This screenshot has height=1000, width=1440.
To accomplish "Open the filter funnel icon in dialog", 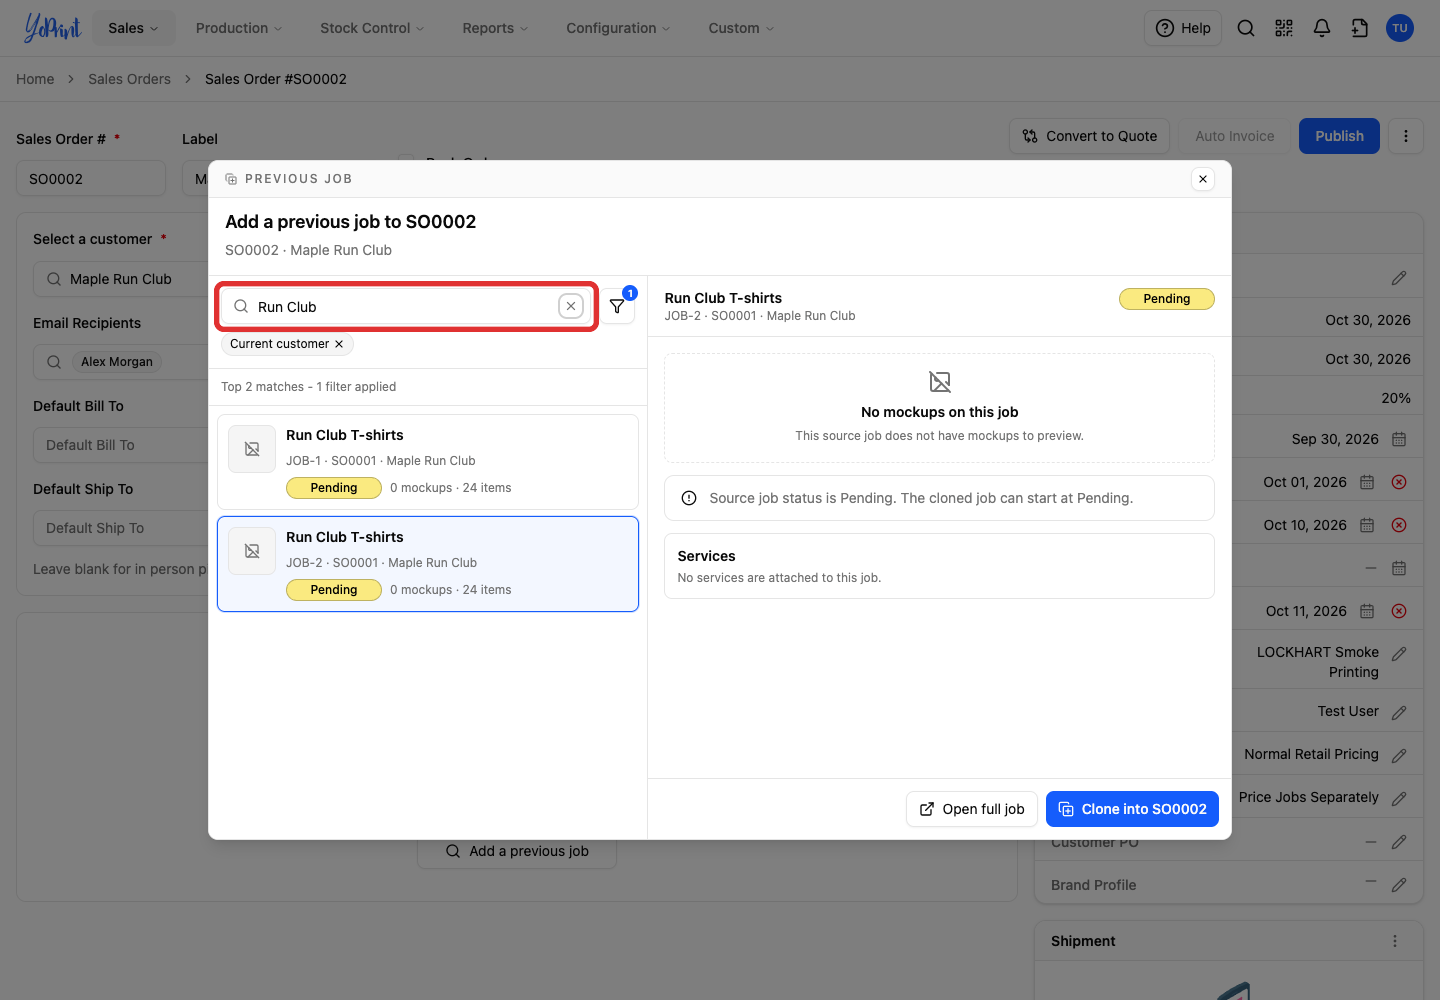I will [617, 307].
